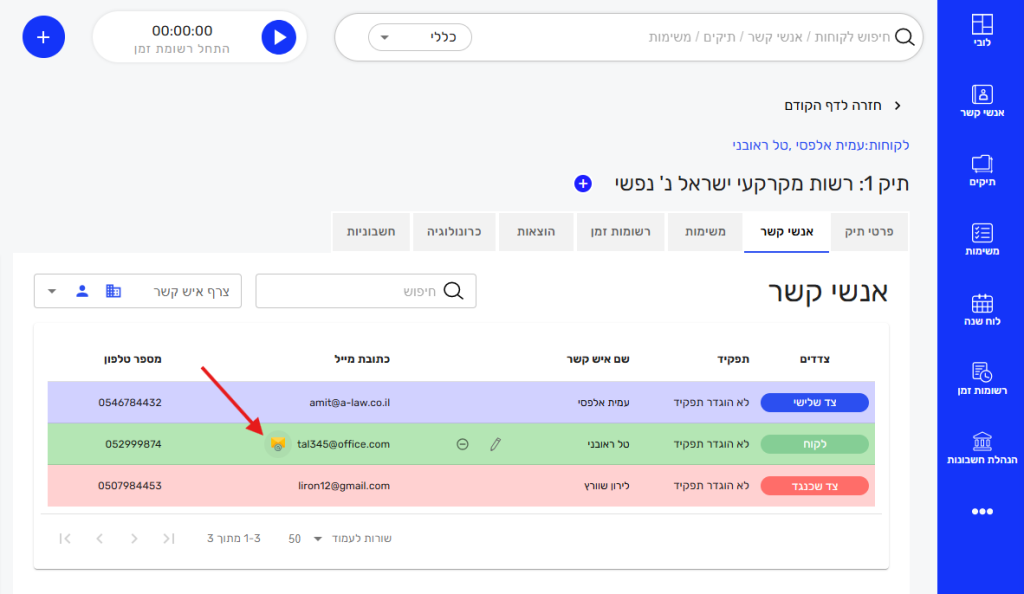Image resolution: width=1024 pixels, height=594 pixels.
Task: Click the three-dots more icon in the sidebar
Action: point(982,511)
